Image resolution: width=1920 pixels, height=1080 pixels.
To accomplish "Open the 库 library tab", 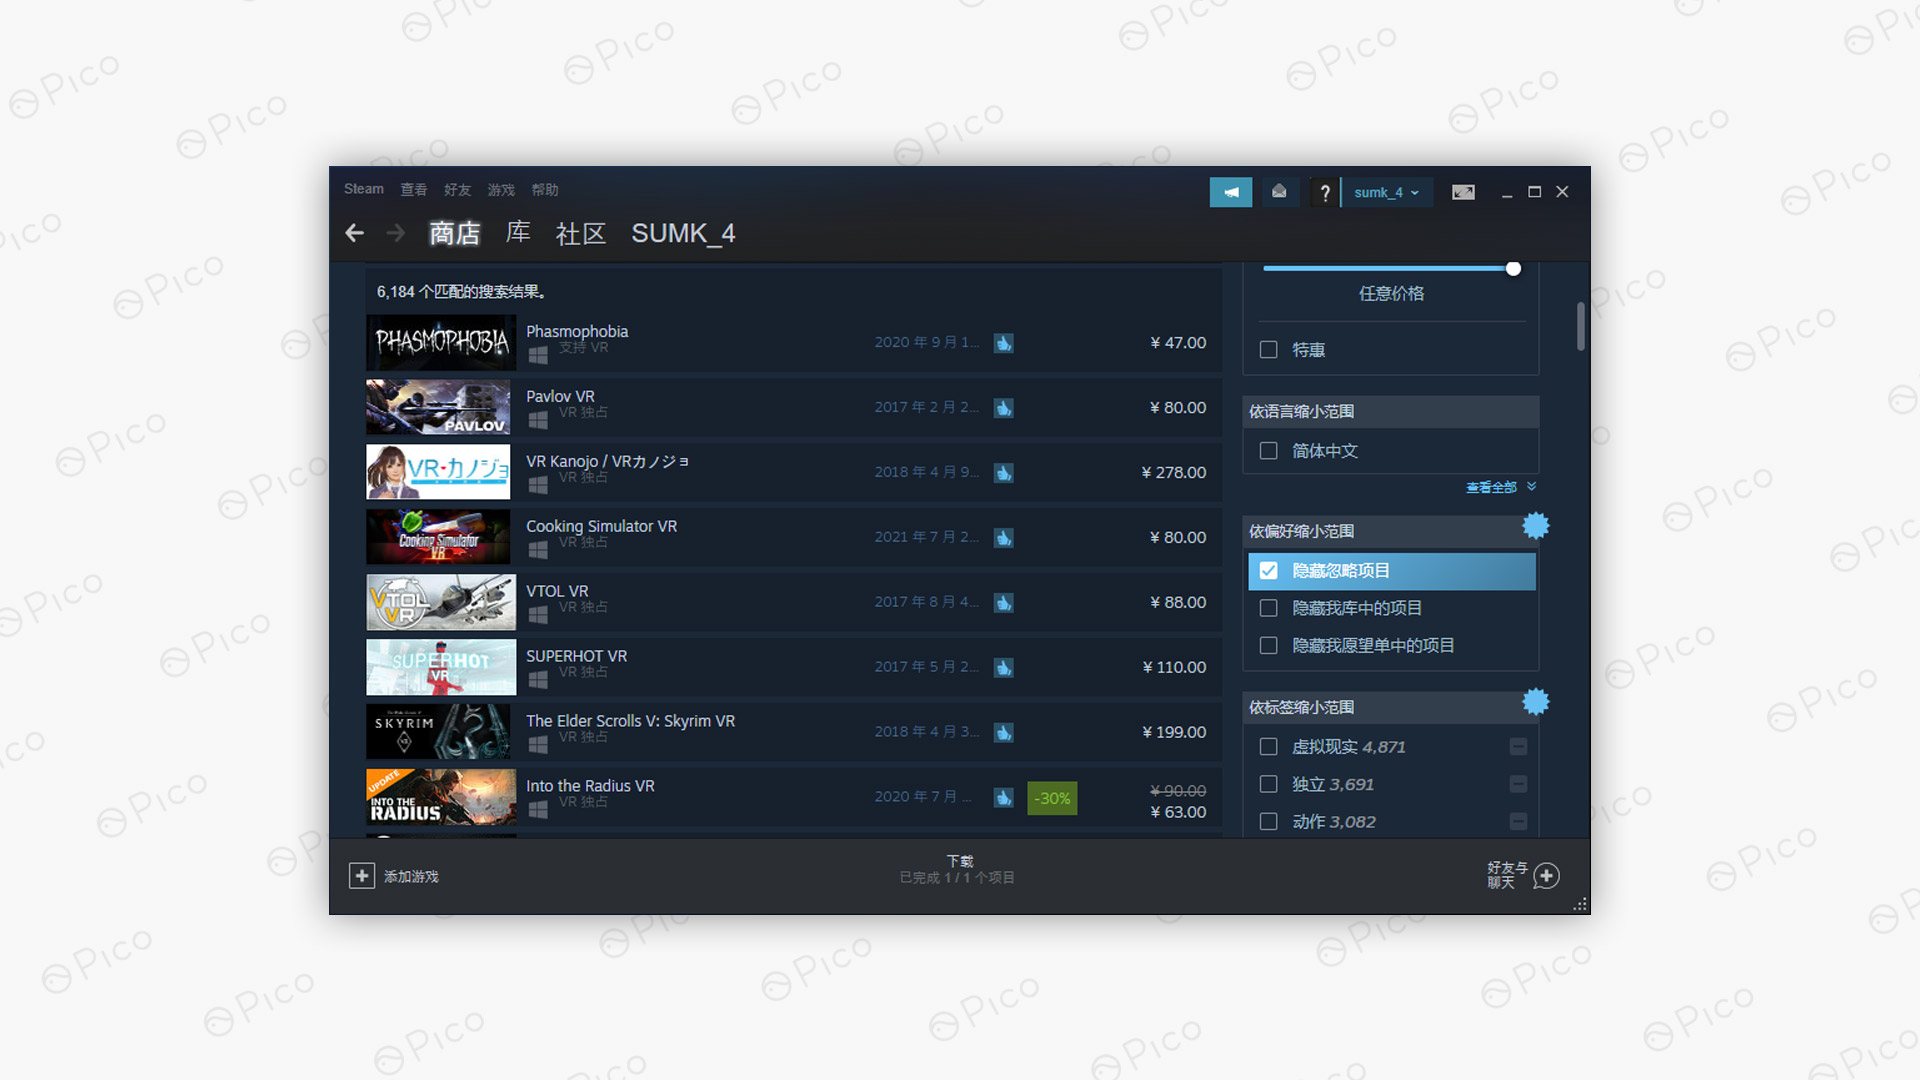I will tap(518, 233).
